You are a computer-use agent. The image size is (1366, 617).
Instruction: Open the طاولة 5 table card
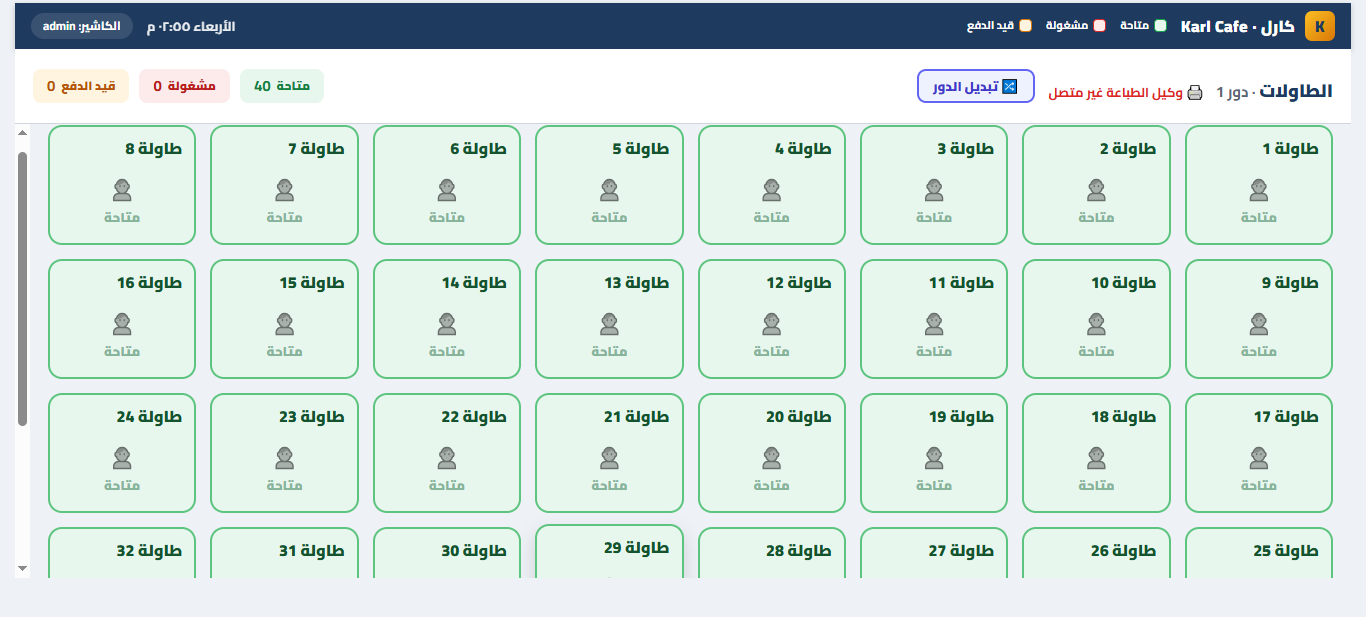click(x=609, y=185)
